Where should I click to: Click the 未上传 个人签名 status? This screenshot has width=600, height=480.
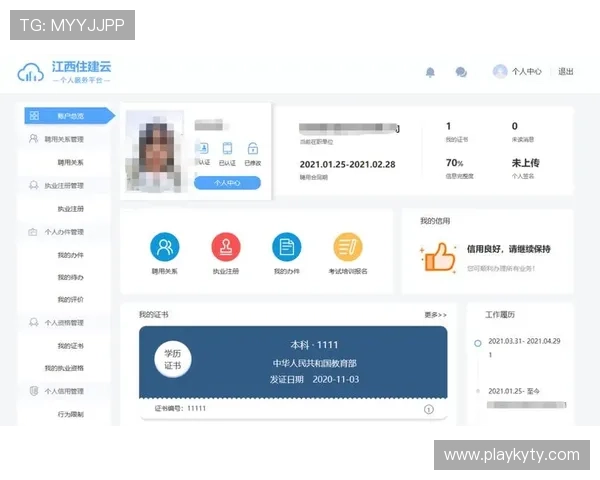coord(525,163)
